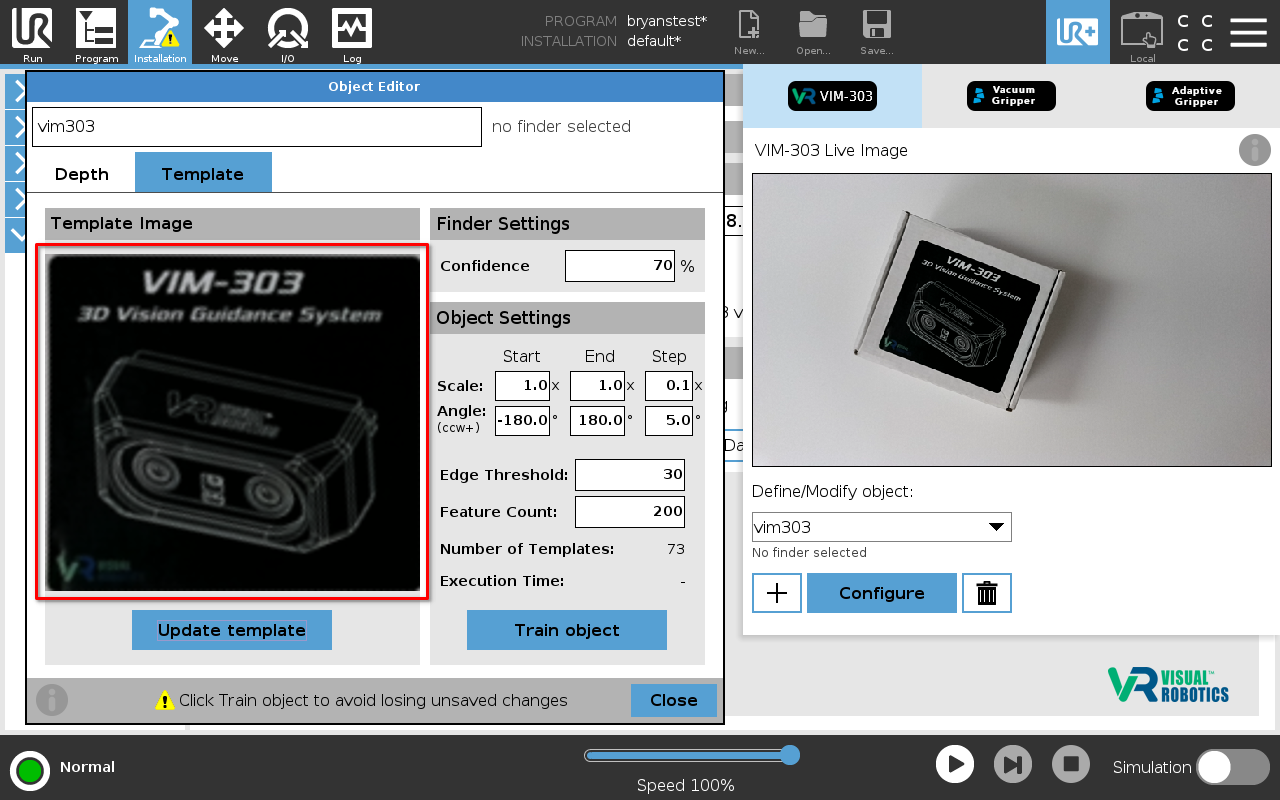View the Log tab
This screenshot has width=1280, height=800.
pyautogui.click(x=352, y=33)
